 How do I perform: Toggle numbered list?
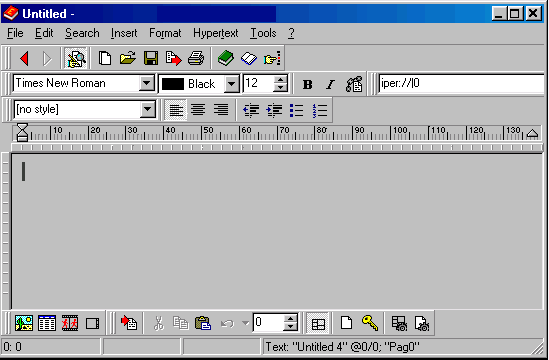(x=319, y=110)
